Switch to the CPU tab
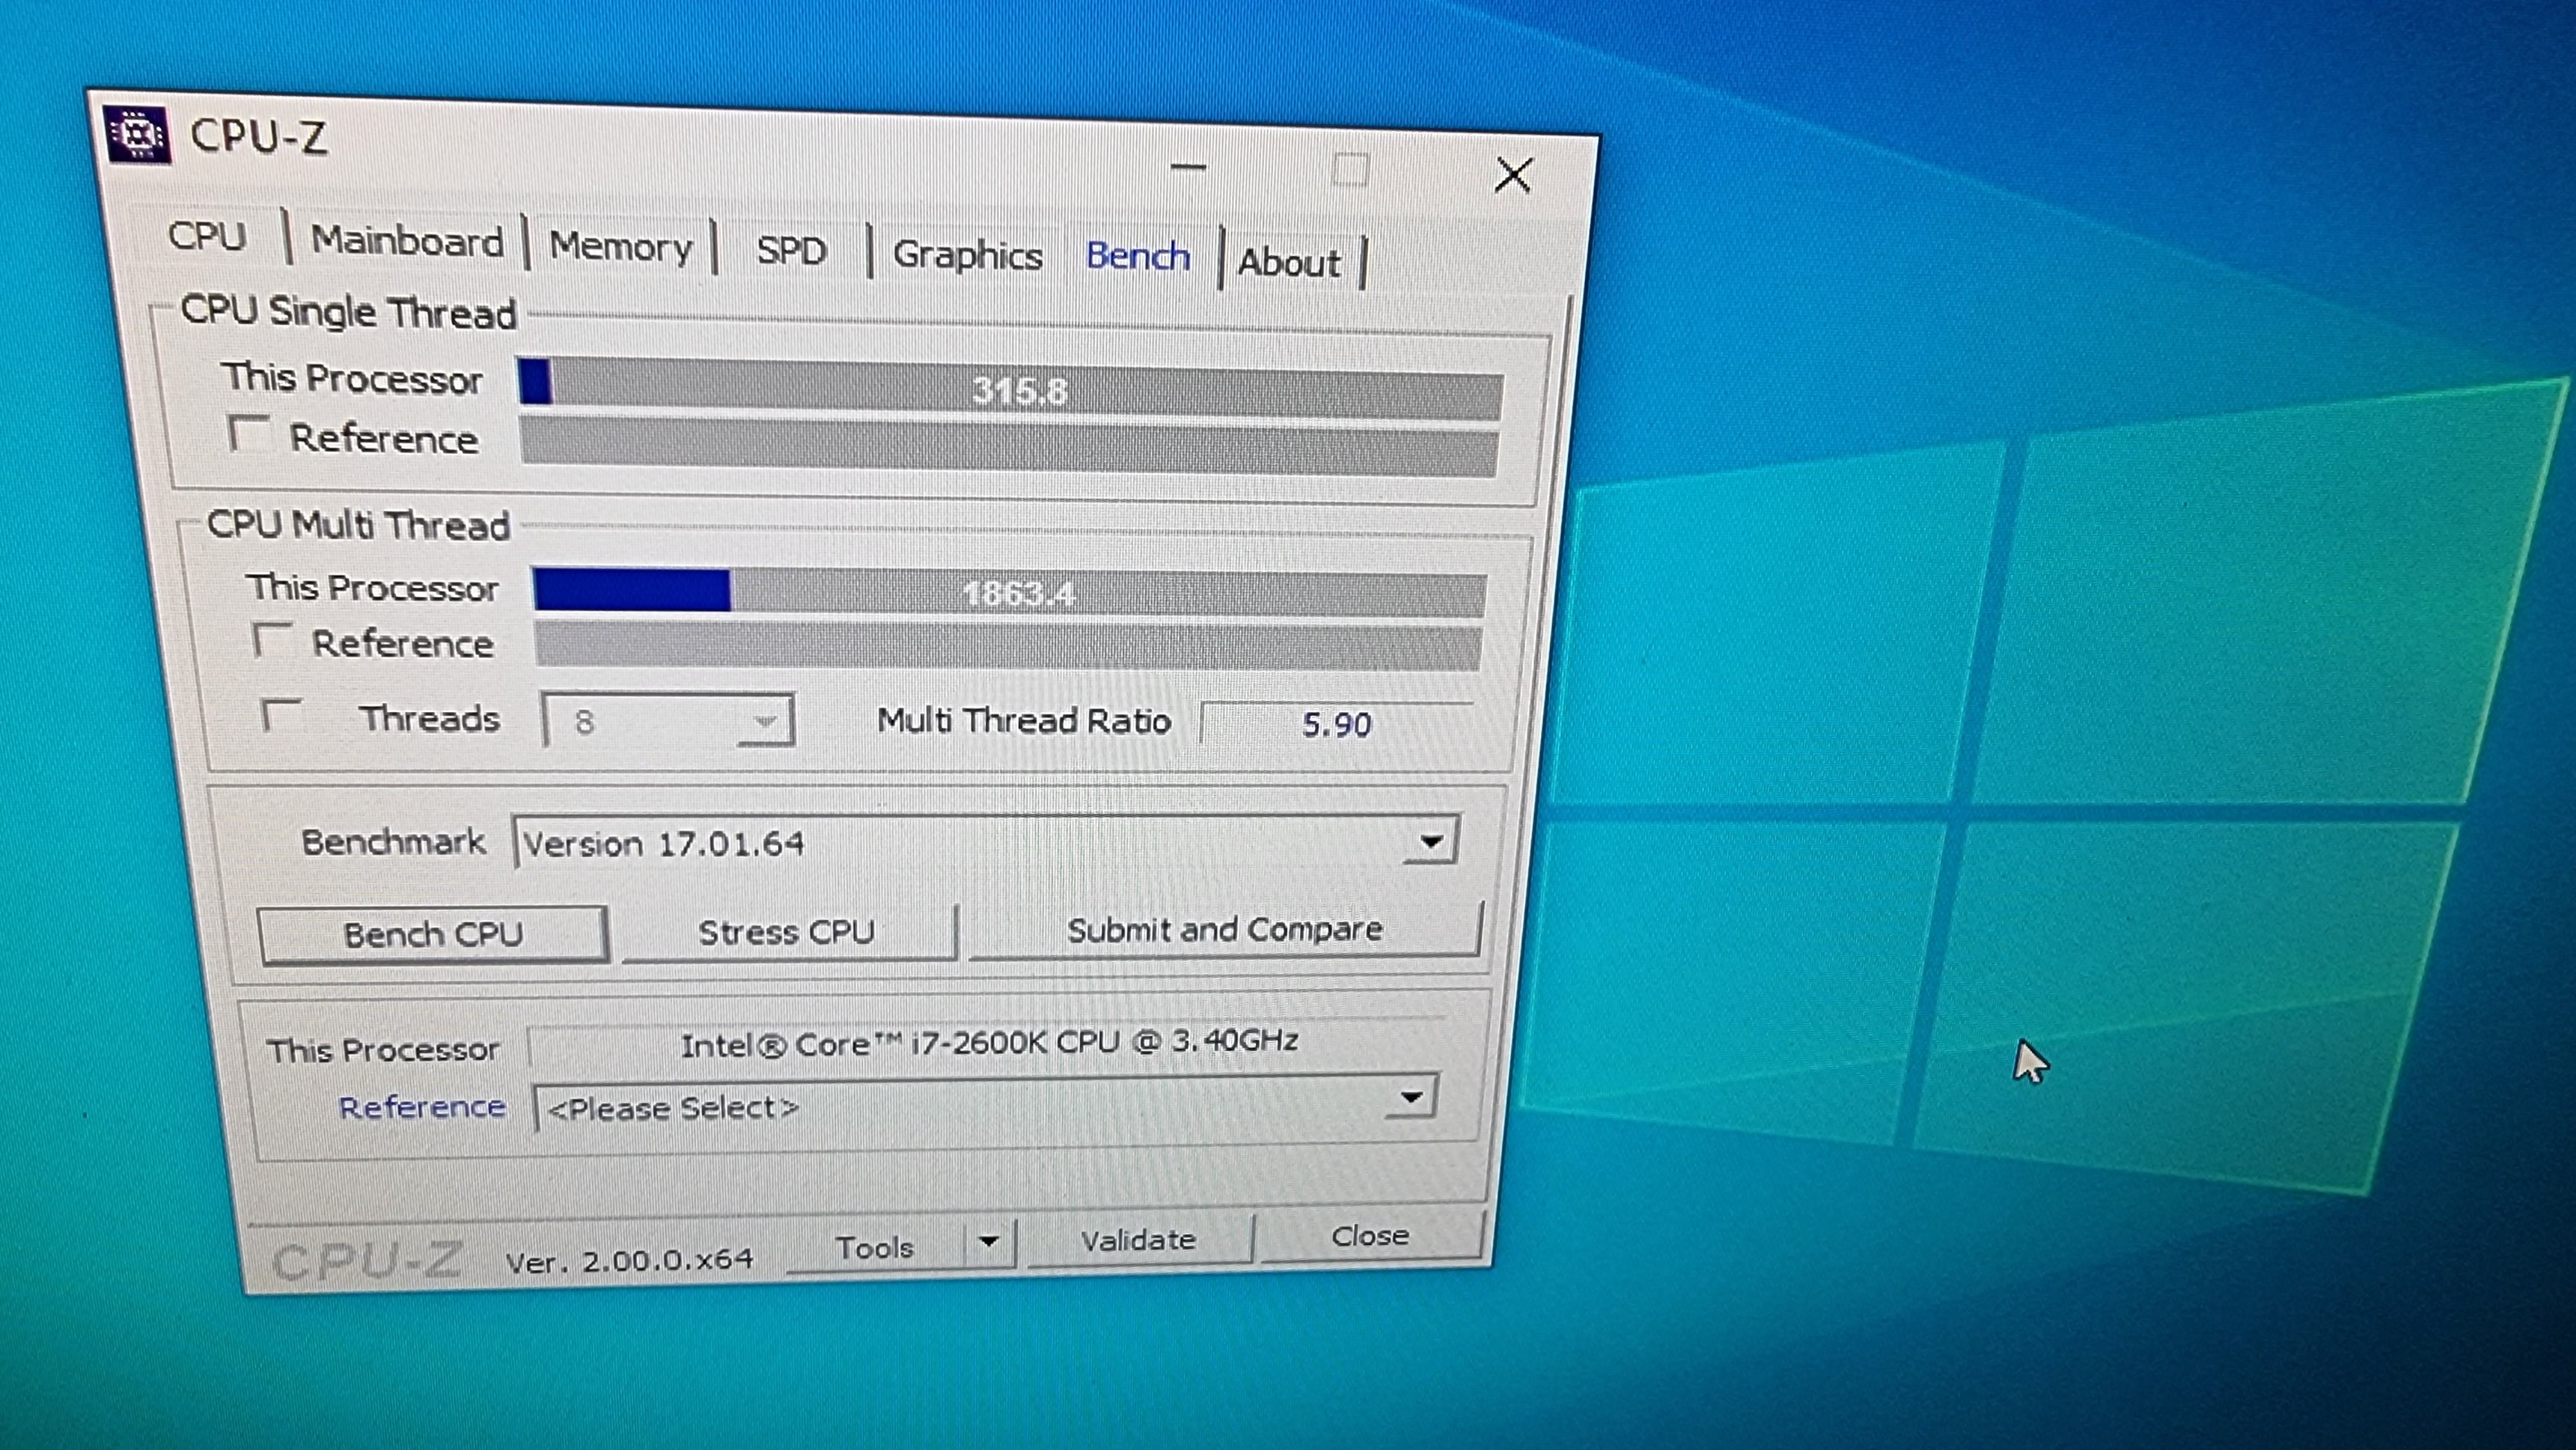The width and height of the screenshot is (2576, 1450). [x=207, y=236]
